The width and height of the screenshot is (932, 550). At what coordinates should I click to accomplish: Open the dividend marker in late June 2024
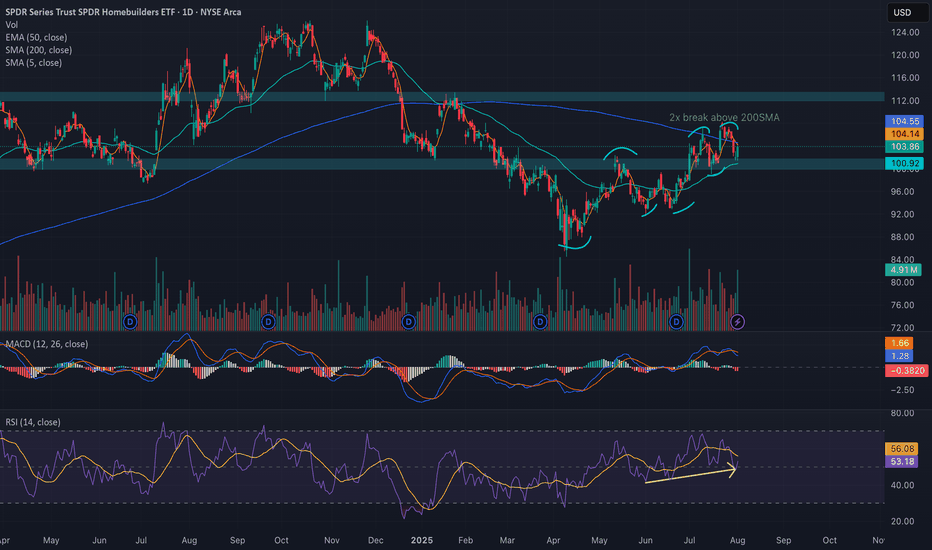coord(130,322)
